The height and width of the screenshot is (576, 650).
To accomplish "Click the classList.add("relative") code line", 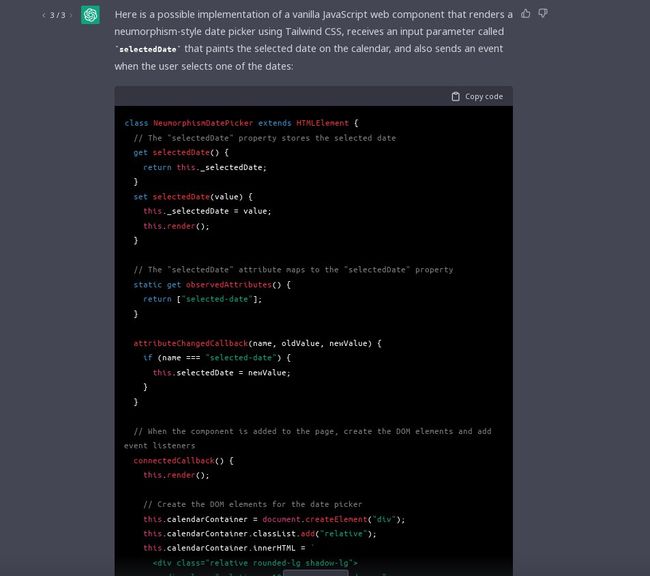I will [x=259, y=533].
